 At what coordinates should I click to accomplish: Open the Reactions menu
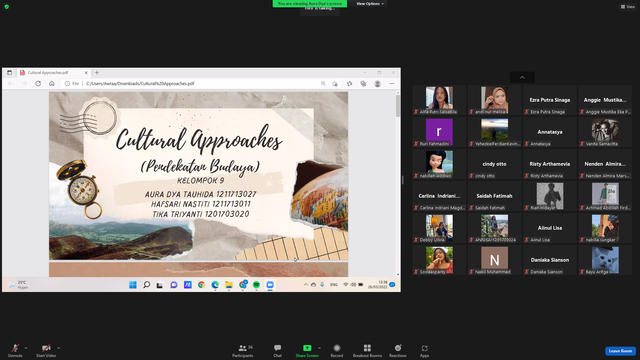pyautogui.click(x=398, y=350)
